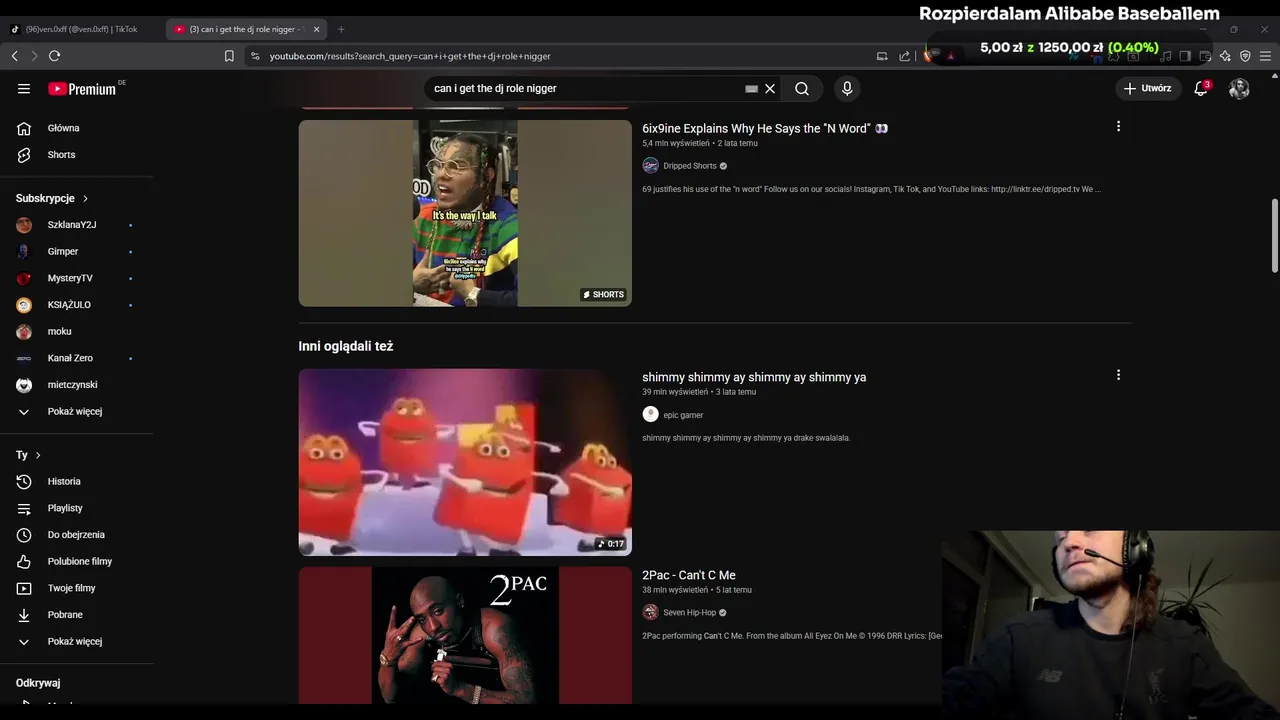Click the moku channel avatar
The image size is (1280, 720).
[x=24, y=332]
